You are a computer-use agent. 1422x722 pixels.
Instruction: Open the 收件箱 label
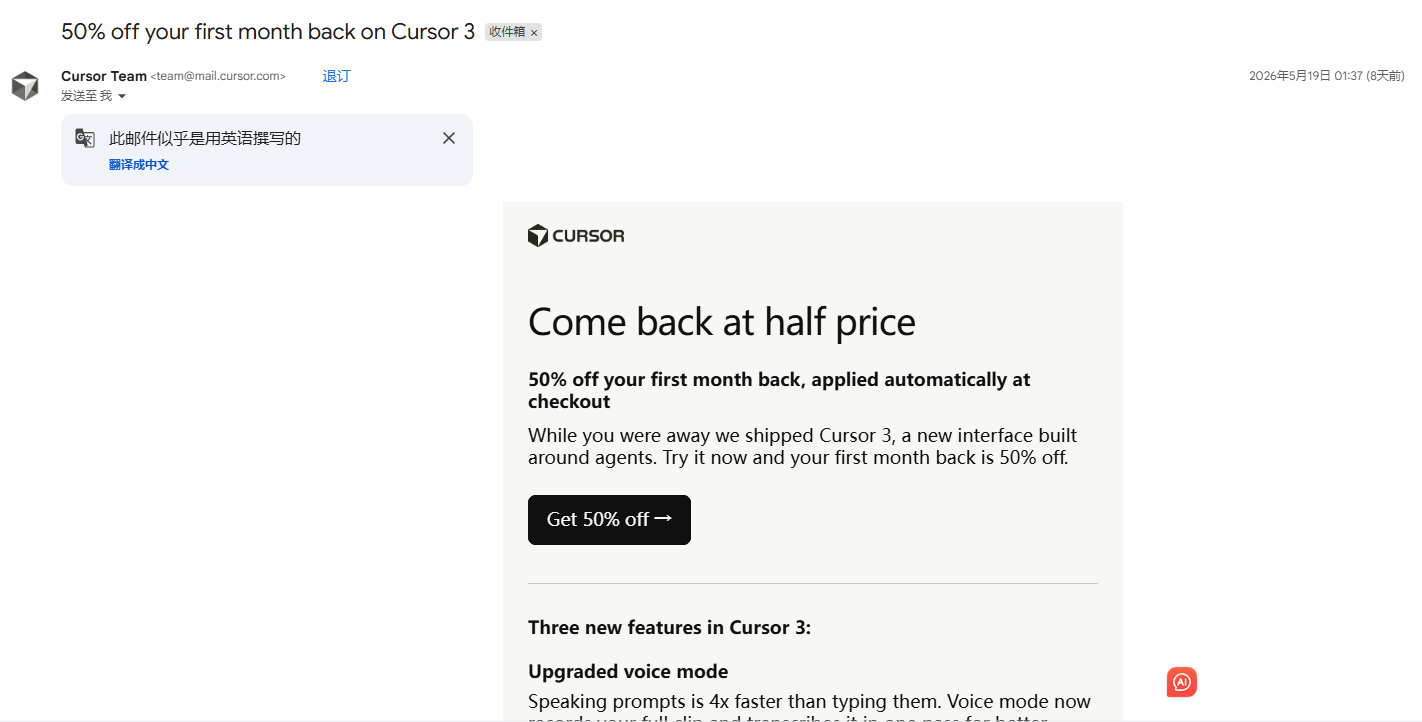(x=507, y=32)
